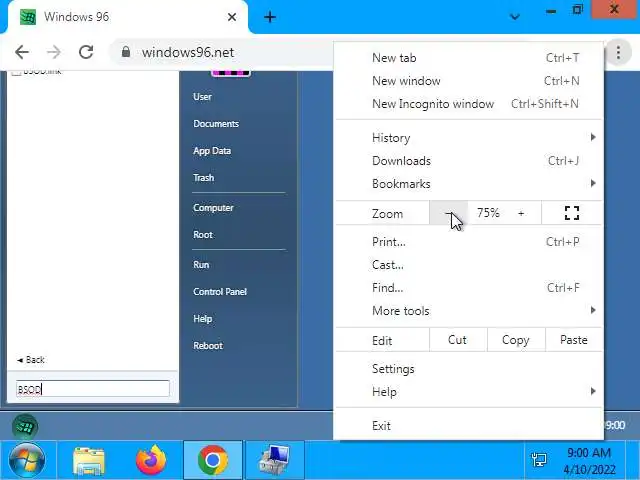
Task: Open Trash in the start menu
Action: click(203, 178)
